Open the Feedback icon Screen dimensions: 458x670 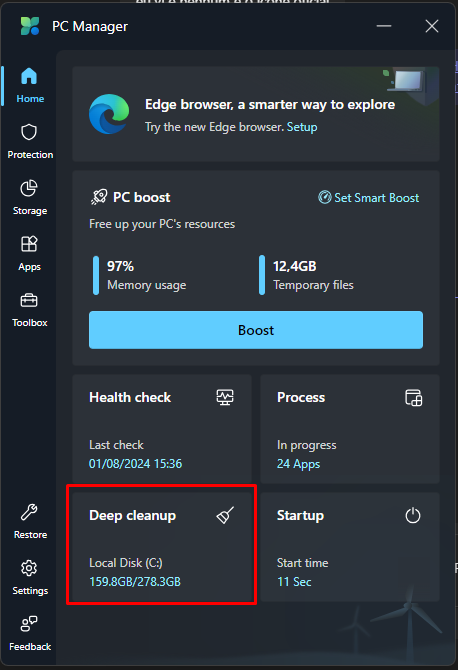[x=29, y=624]
